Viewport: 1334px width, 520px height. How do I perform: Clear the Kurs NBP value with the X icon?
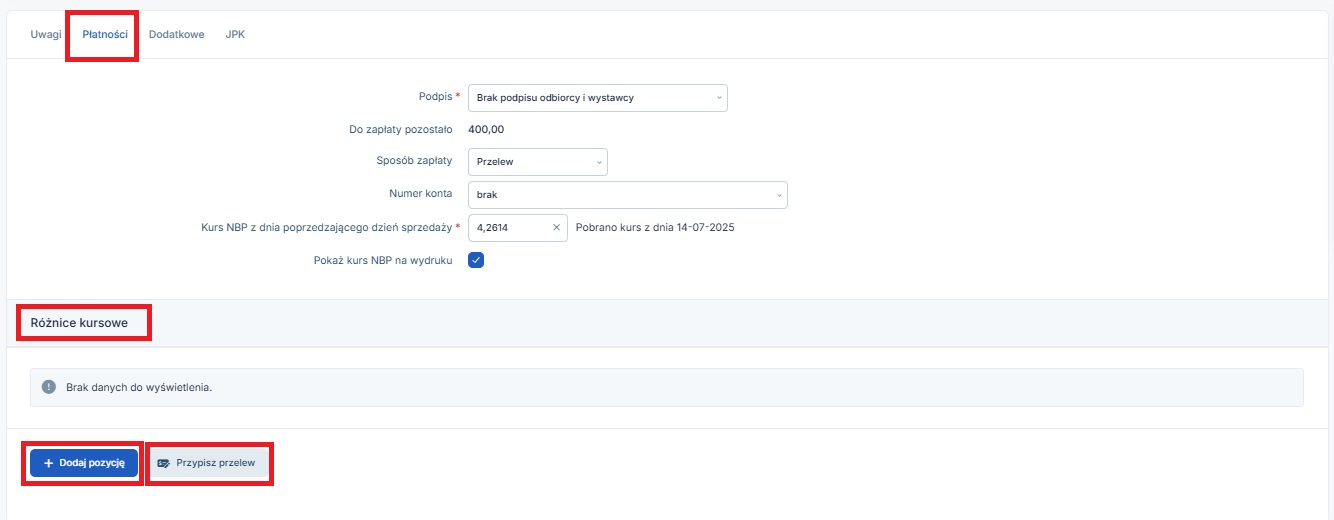[557, 228]
